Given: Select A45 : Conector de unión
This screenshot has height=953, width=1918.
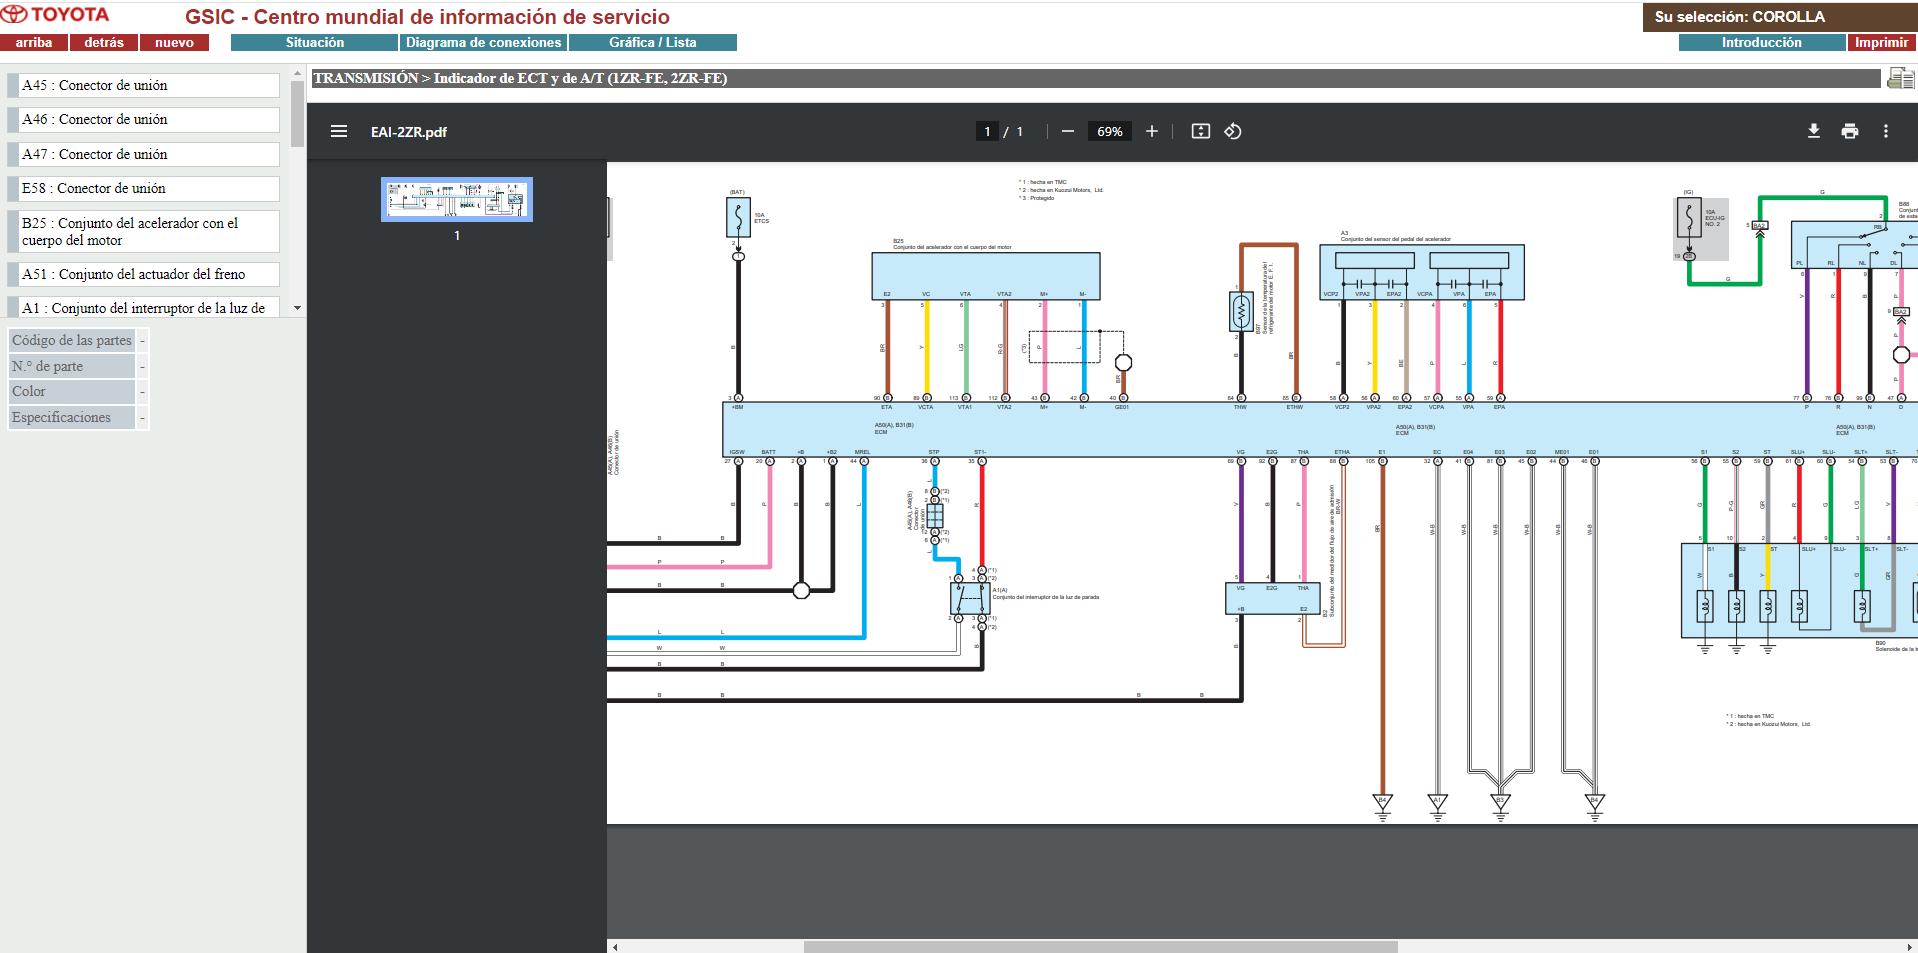Looking at the screenshot, I should 143,85.
